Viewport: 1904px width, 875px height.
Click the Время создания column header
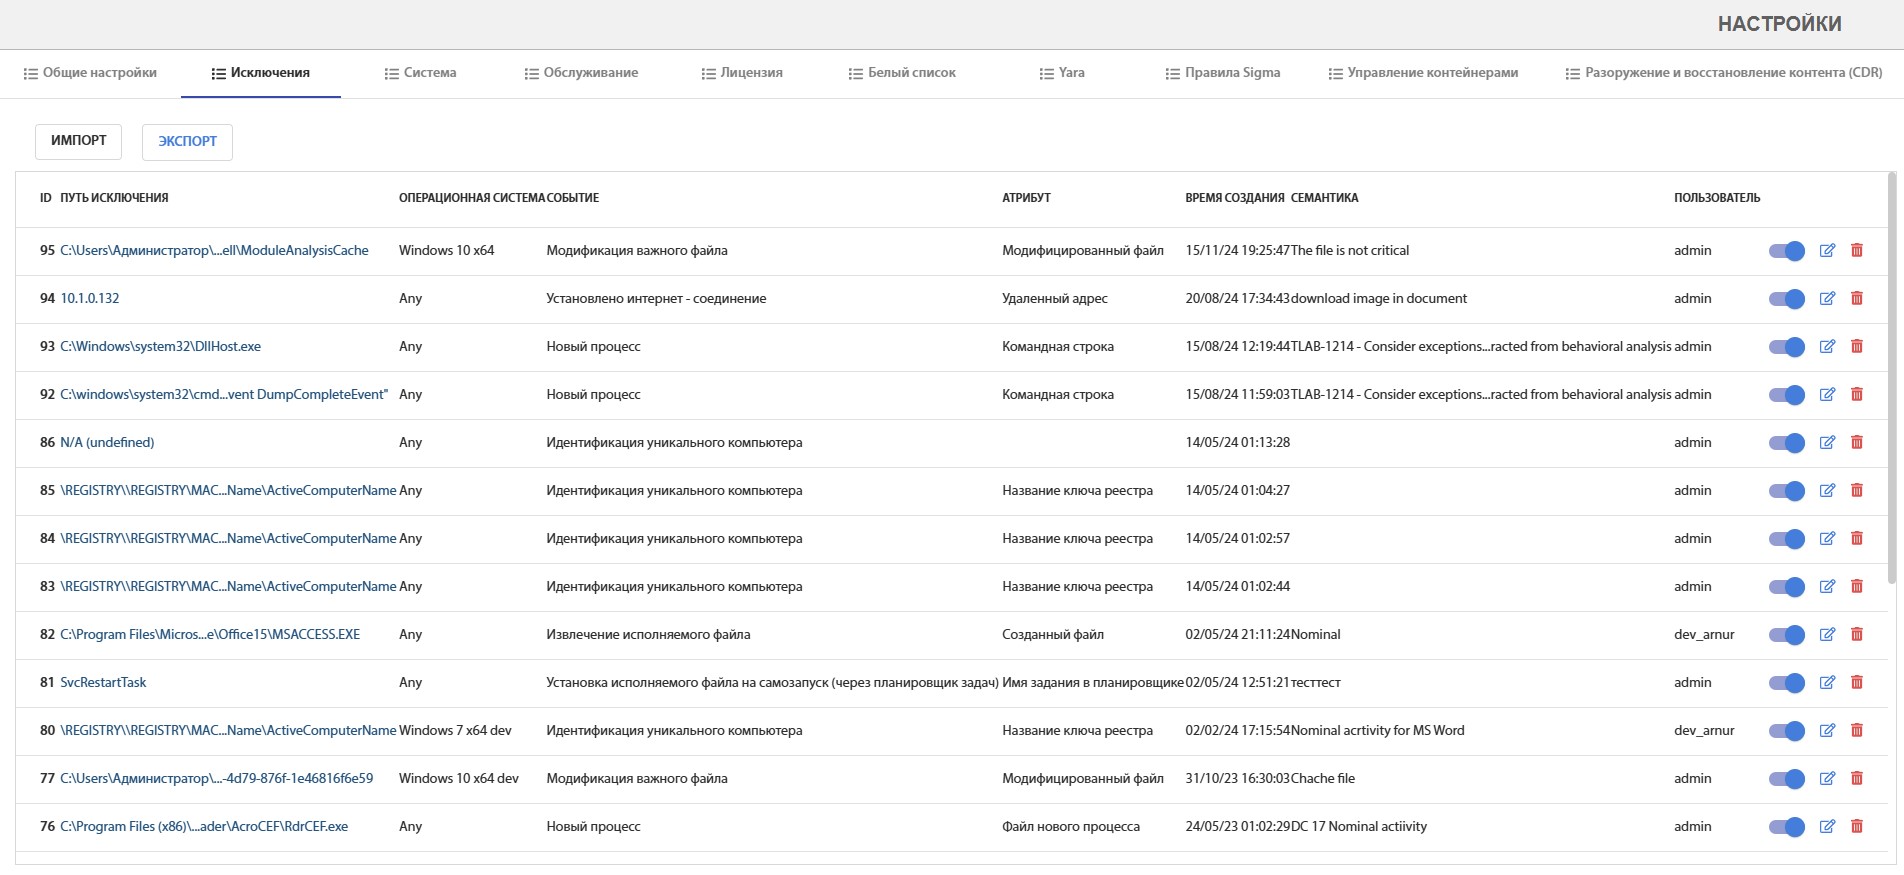pos(1234,198)
